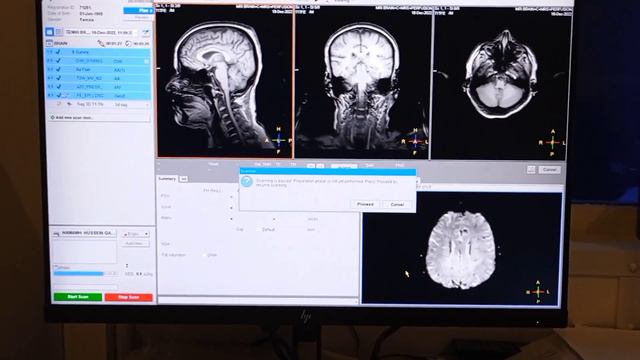The width and height of the screenshot is (640, 360).
Task: Toggle checkmark on Survey scan row
Action: click(58, 52)
